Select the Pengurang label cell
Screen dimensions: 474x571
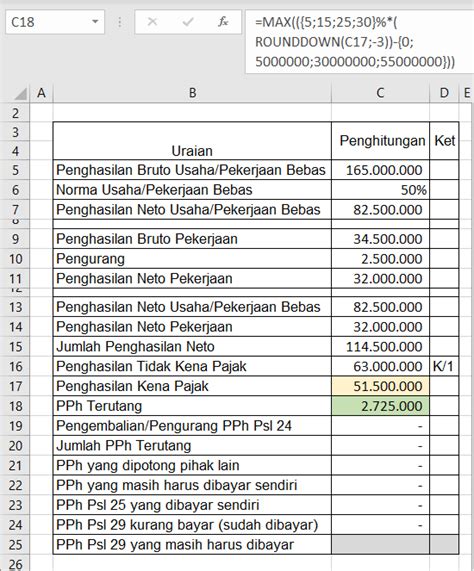[192, 259]
